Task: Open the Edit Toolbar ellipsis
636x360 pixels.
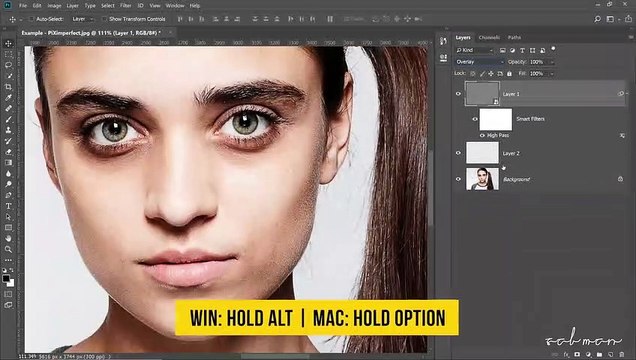Action: tap(8, 260)
